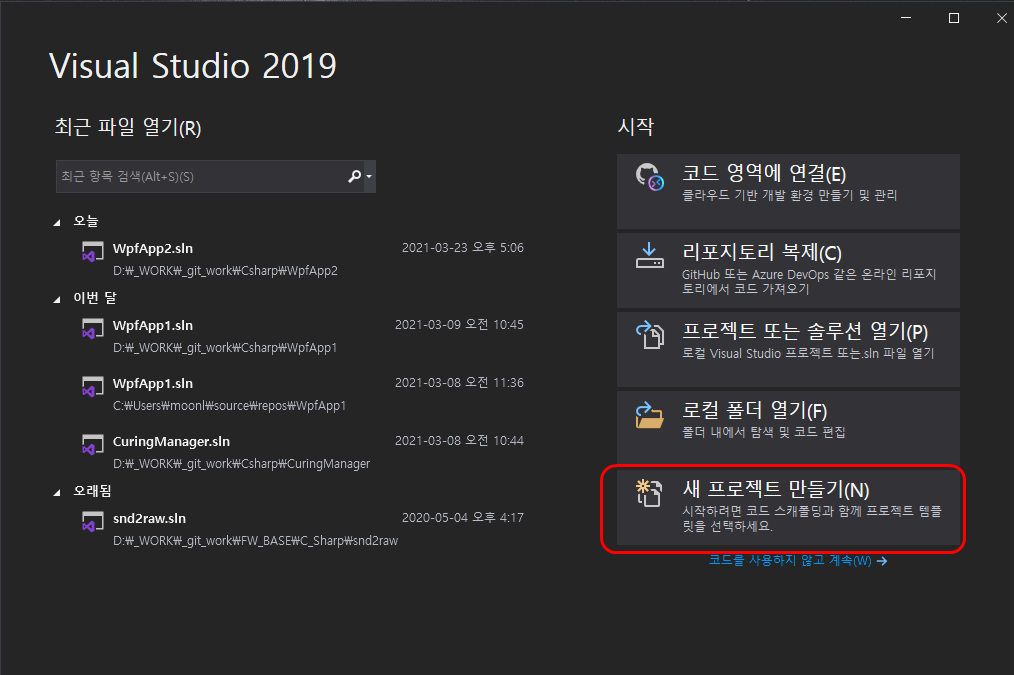Click the solution icon beside the 11:36 WpfApp1.sln
Screen dimensions: 1014x675
coord(92,387)
